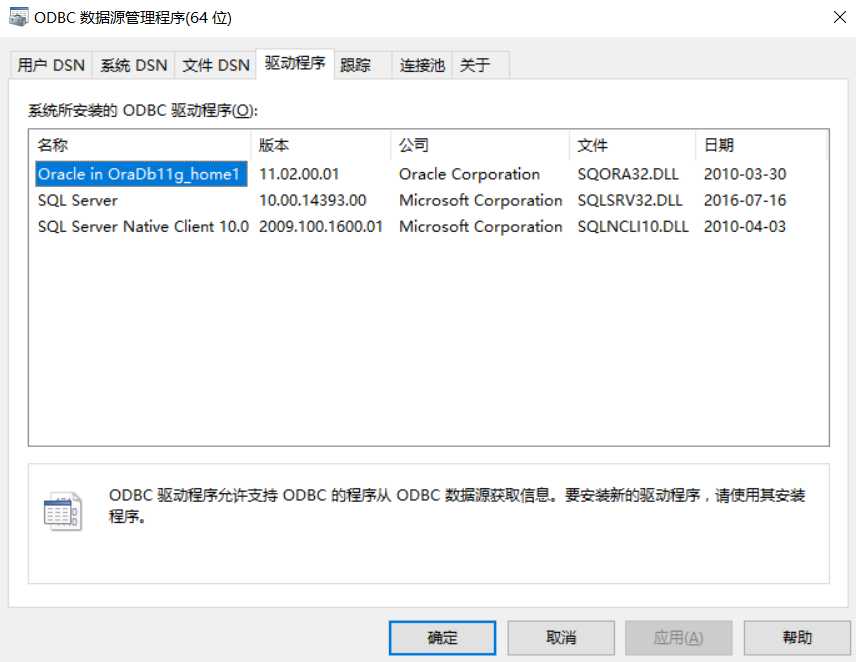This screenshot has width=856, height=662.
Task: Switch to the 用户 DSN tab
Action: point(51,65)
